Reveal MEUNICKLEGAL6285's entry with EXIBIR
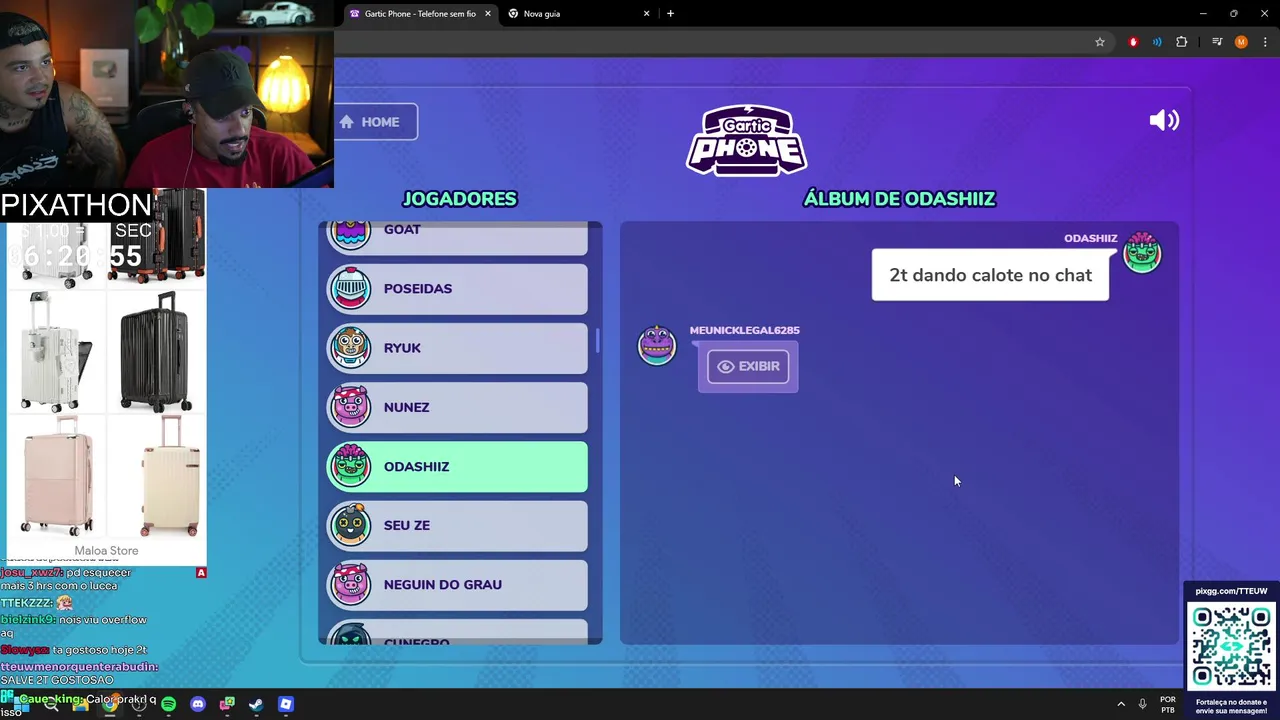Viewport: 1280px width, 720px height. 748,366
